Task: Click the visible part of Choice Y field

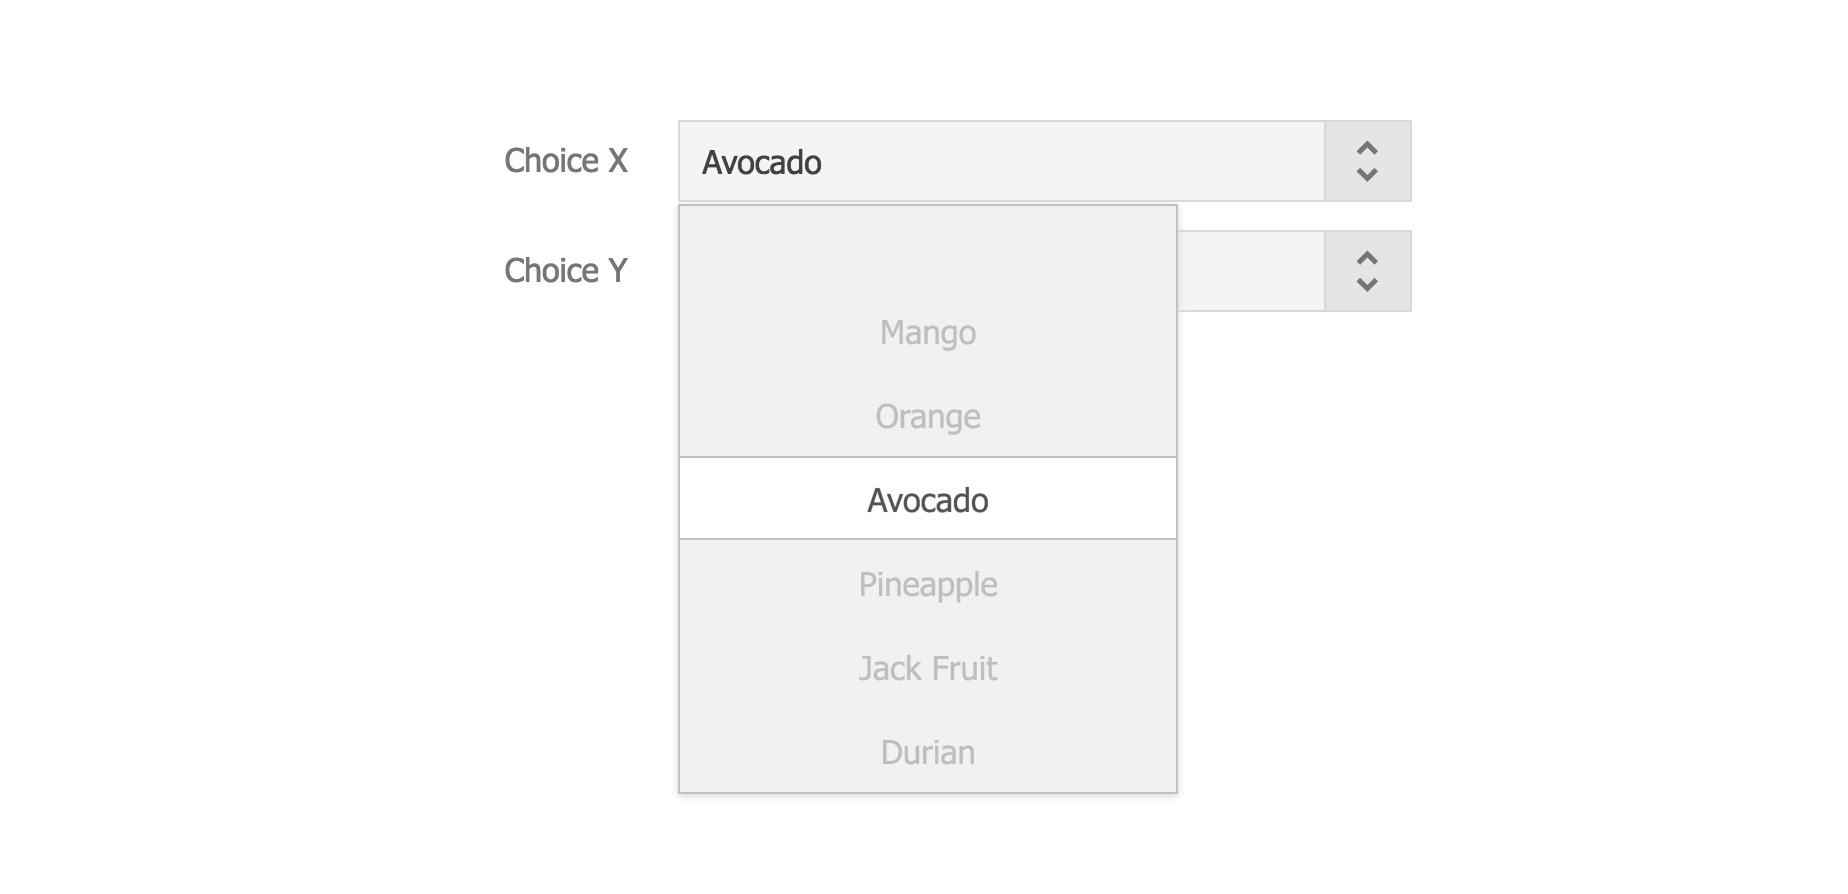Action: (x=1251, y=271)
